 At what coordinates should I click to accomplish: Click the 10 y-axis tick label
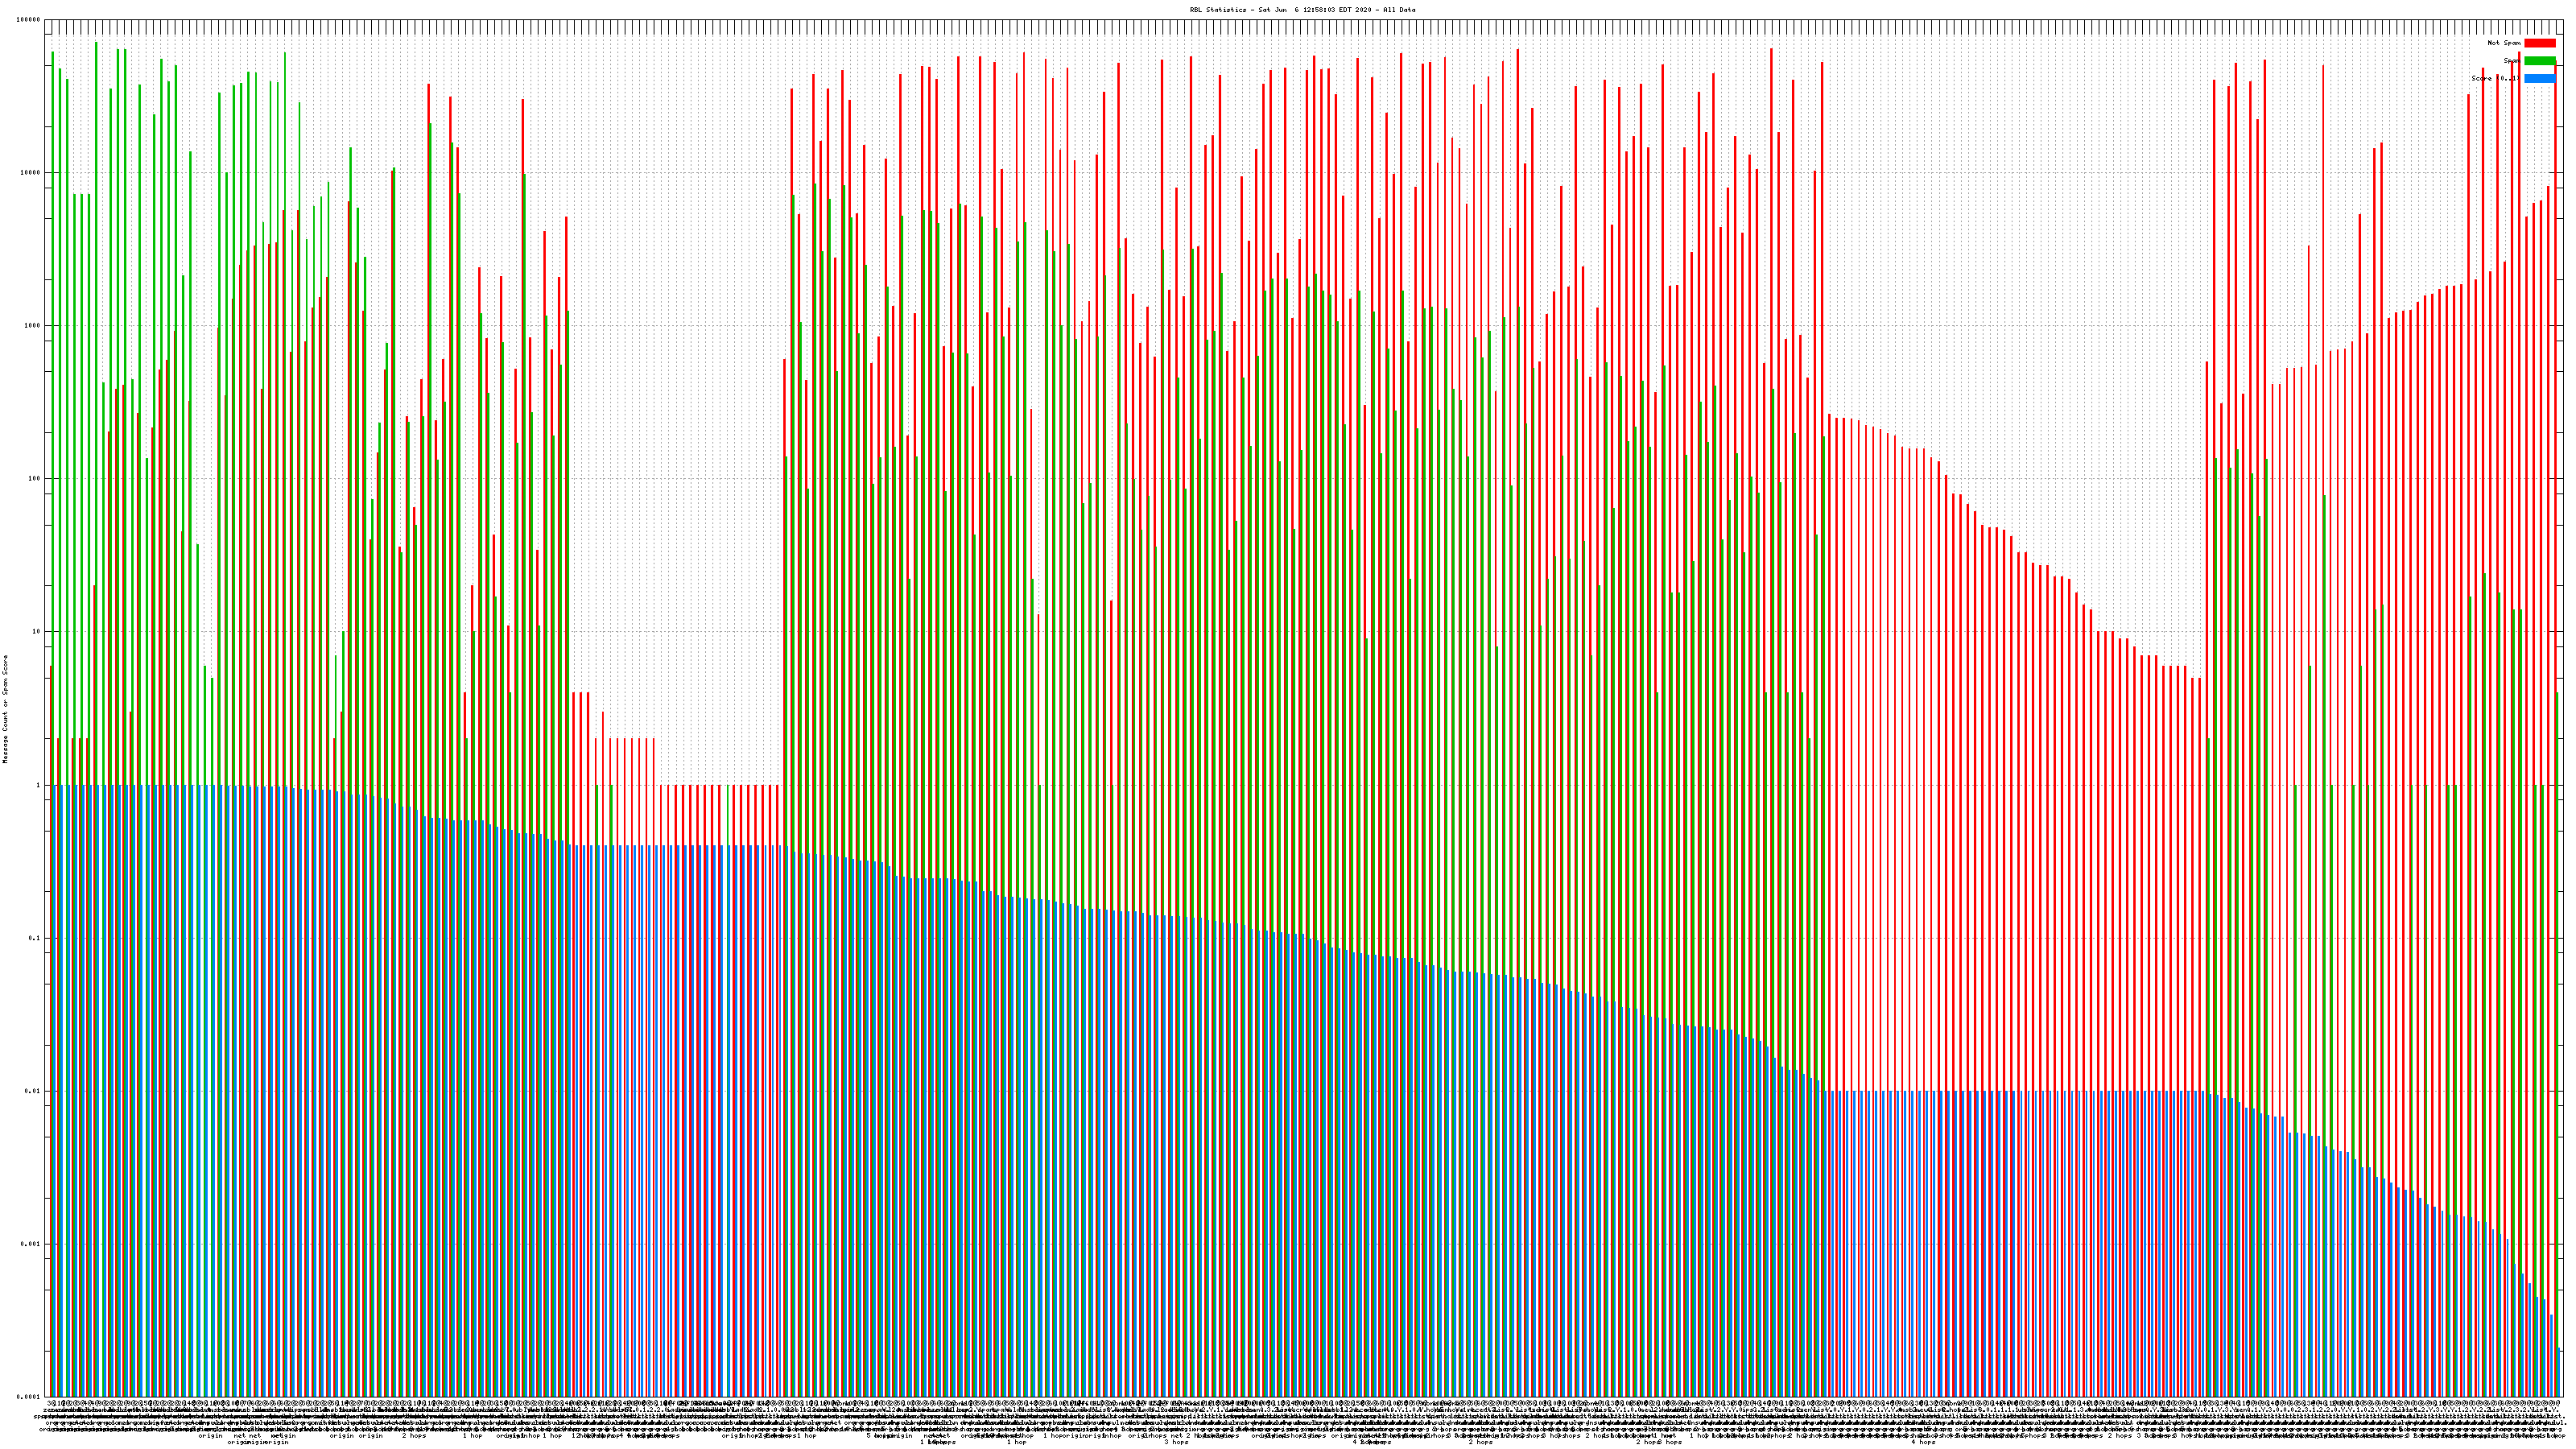[x=37, y=632]
